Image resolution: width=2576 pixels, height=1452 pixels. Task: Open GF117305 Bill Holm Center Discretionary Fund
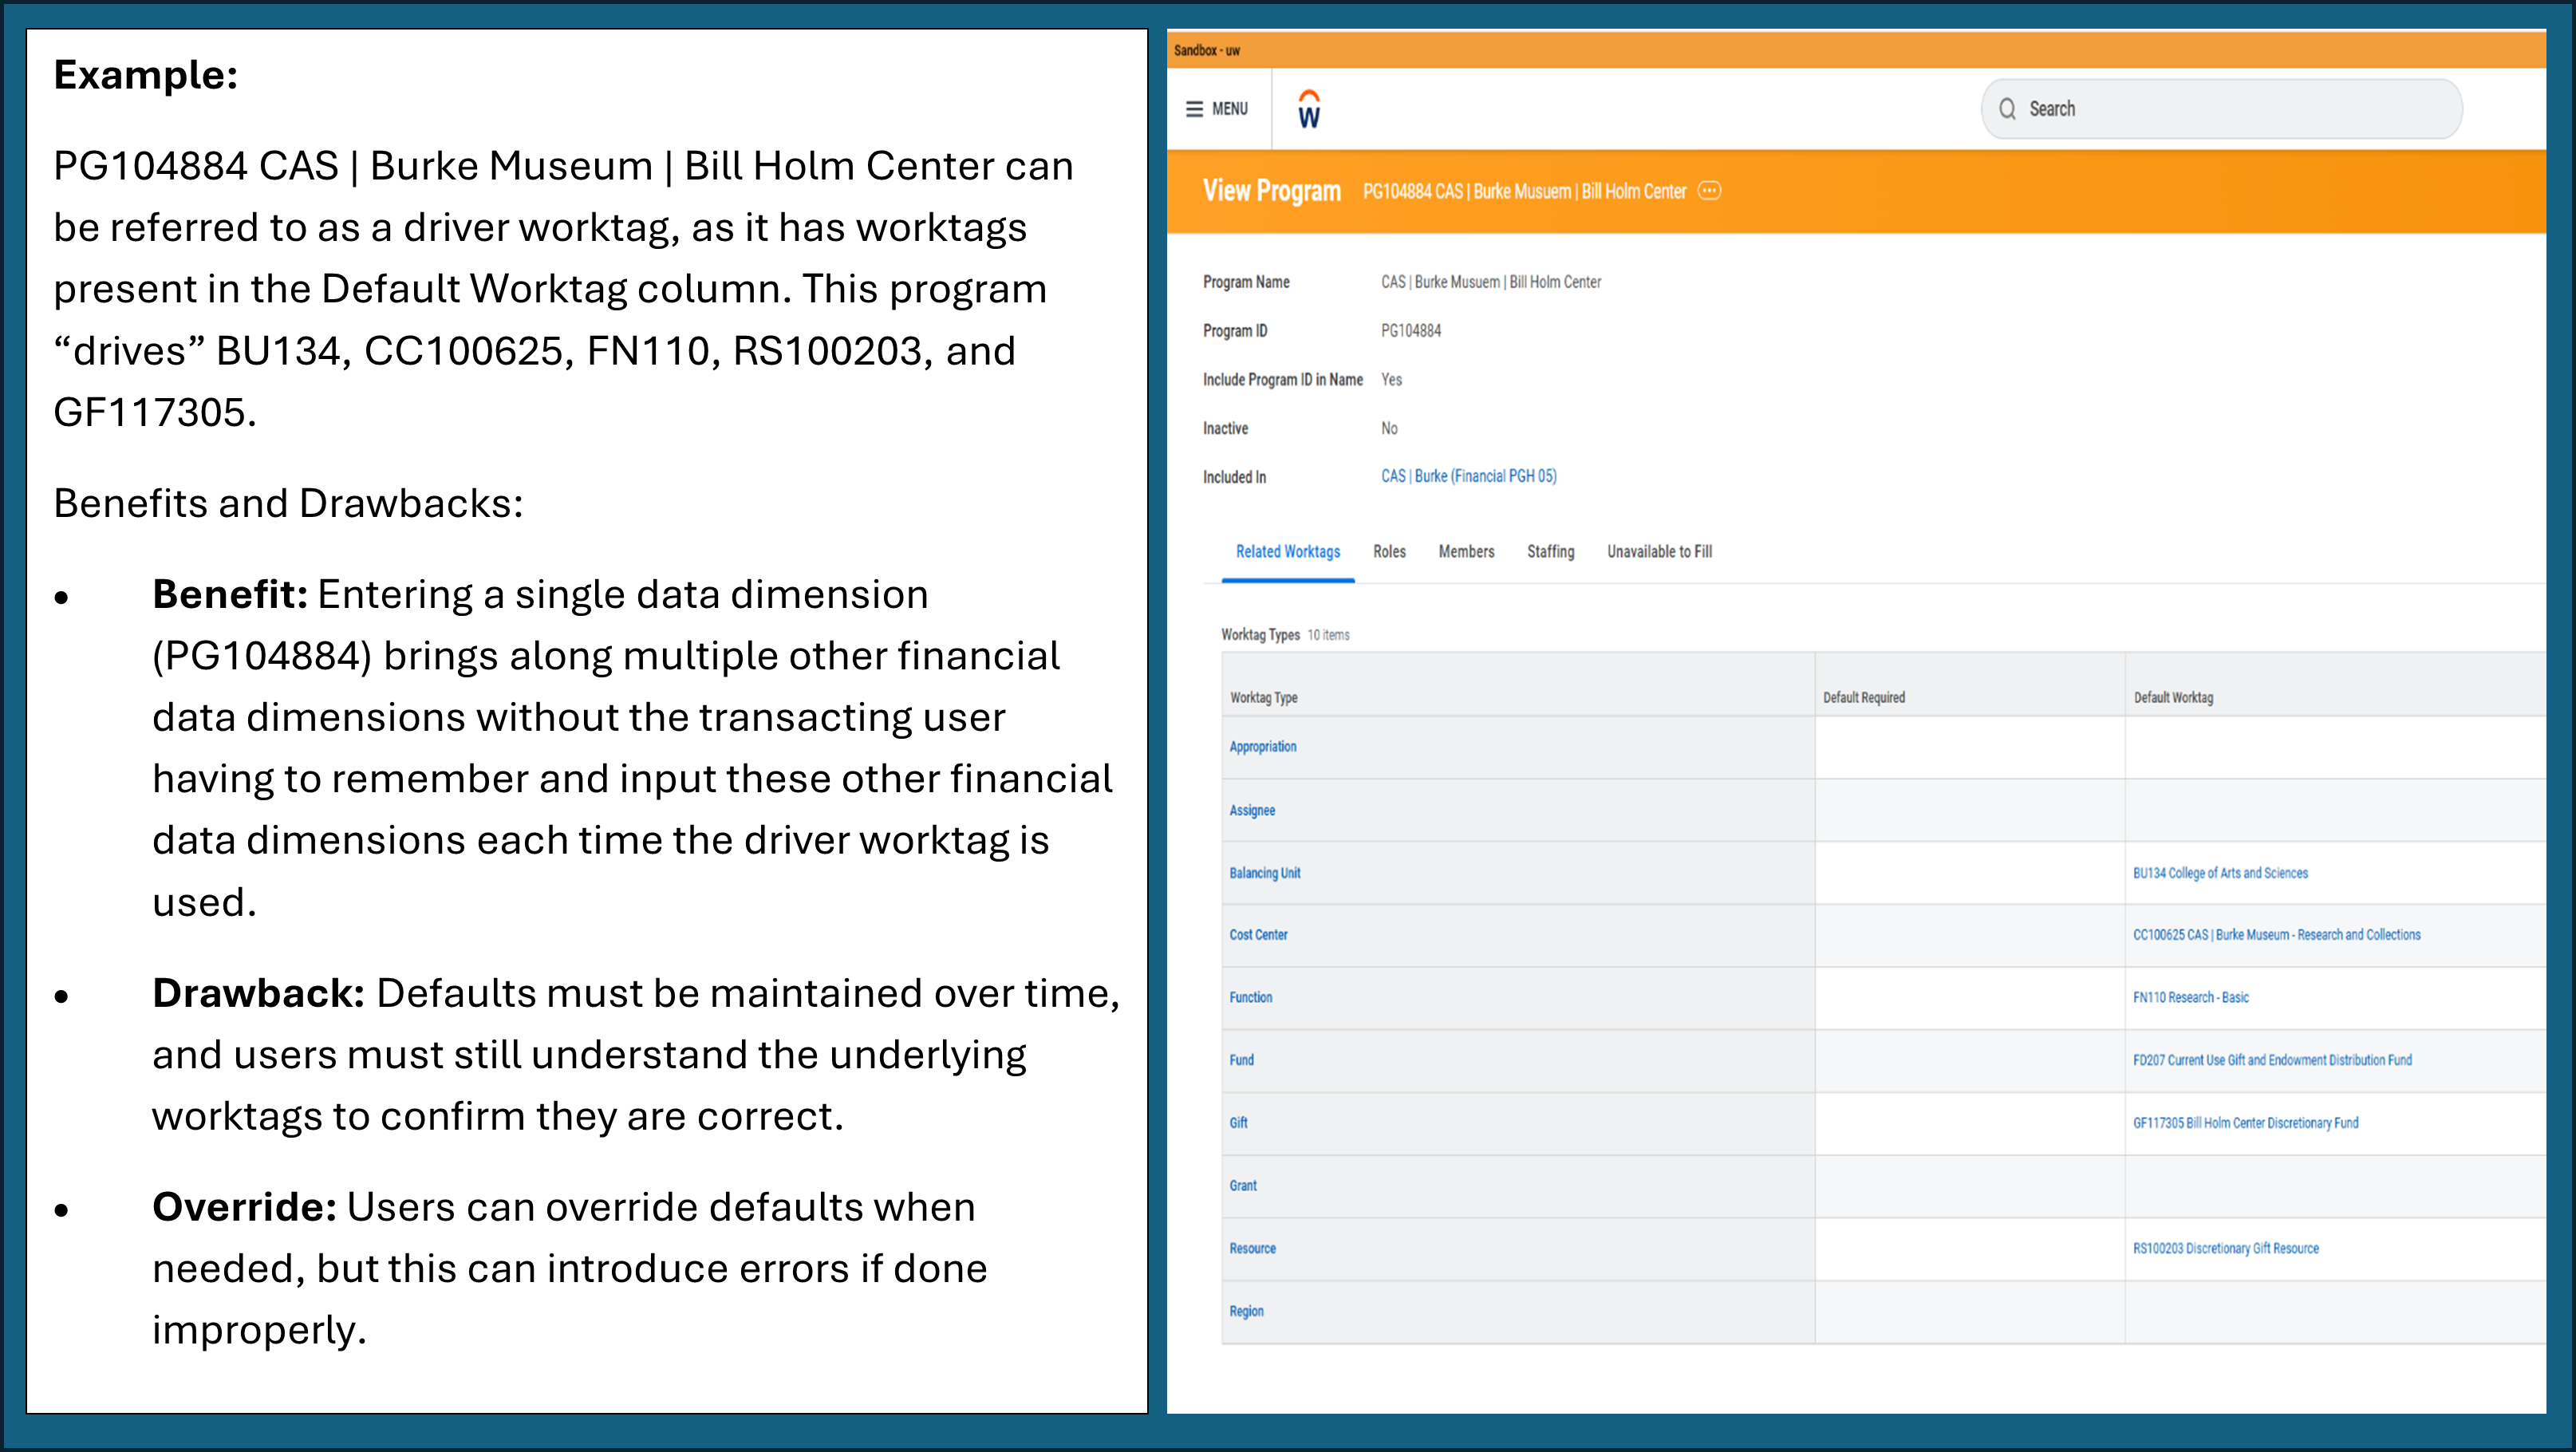(2246, 1122)
